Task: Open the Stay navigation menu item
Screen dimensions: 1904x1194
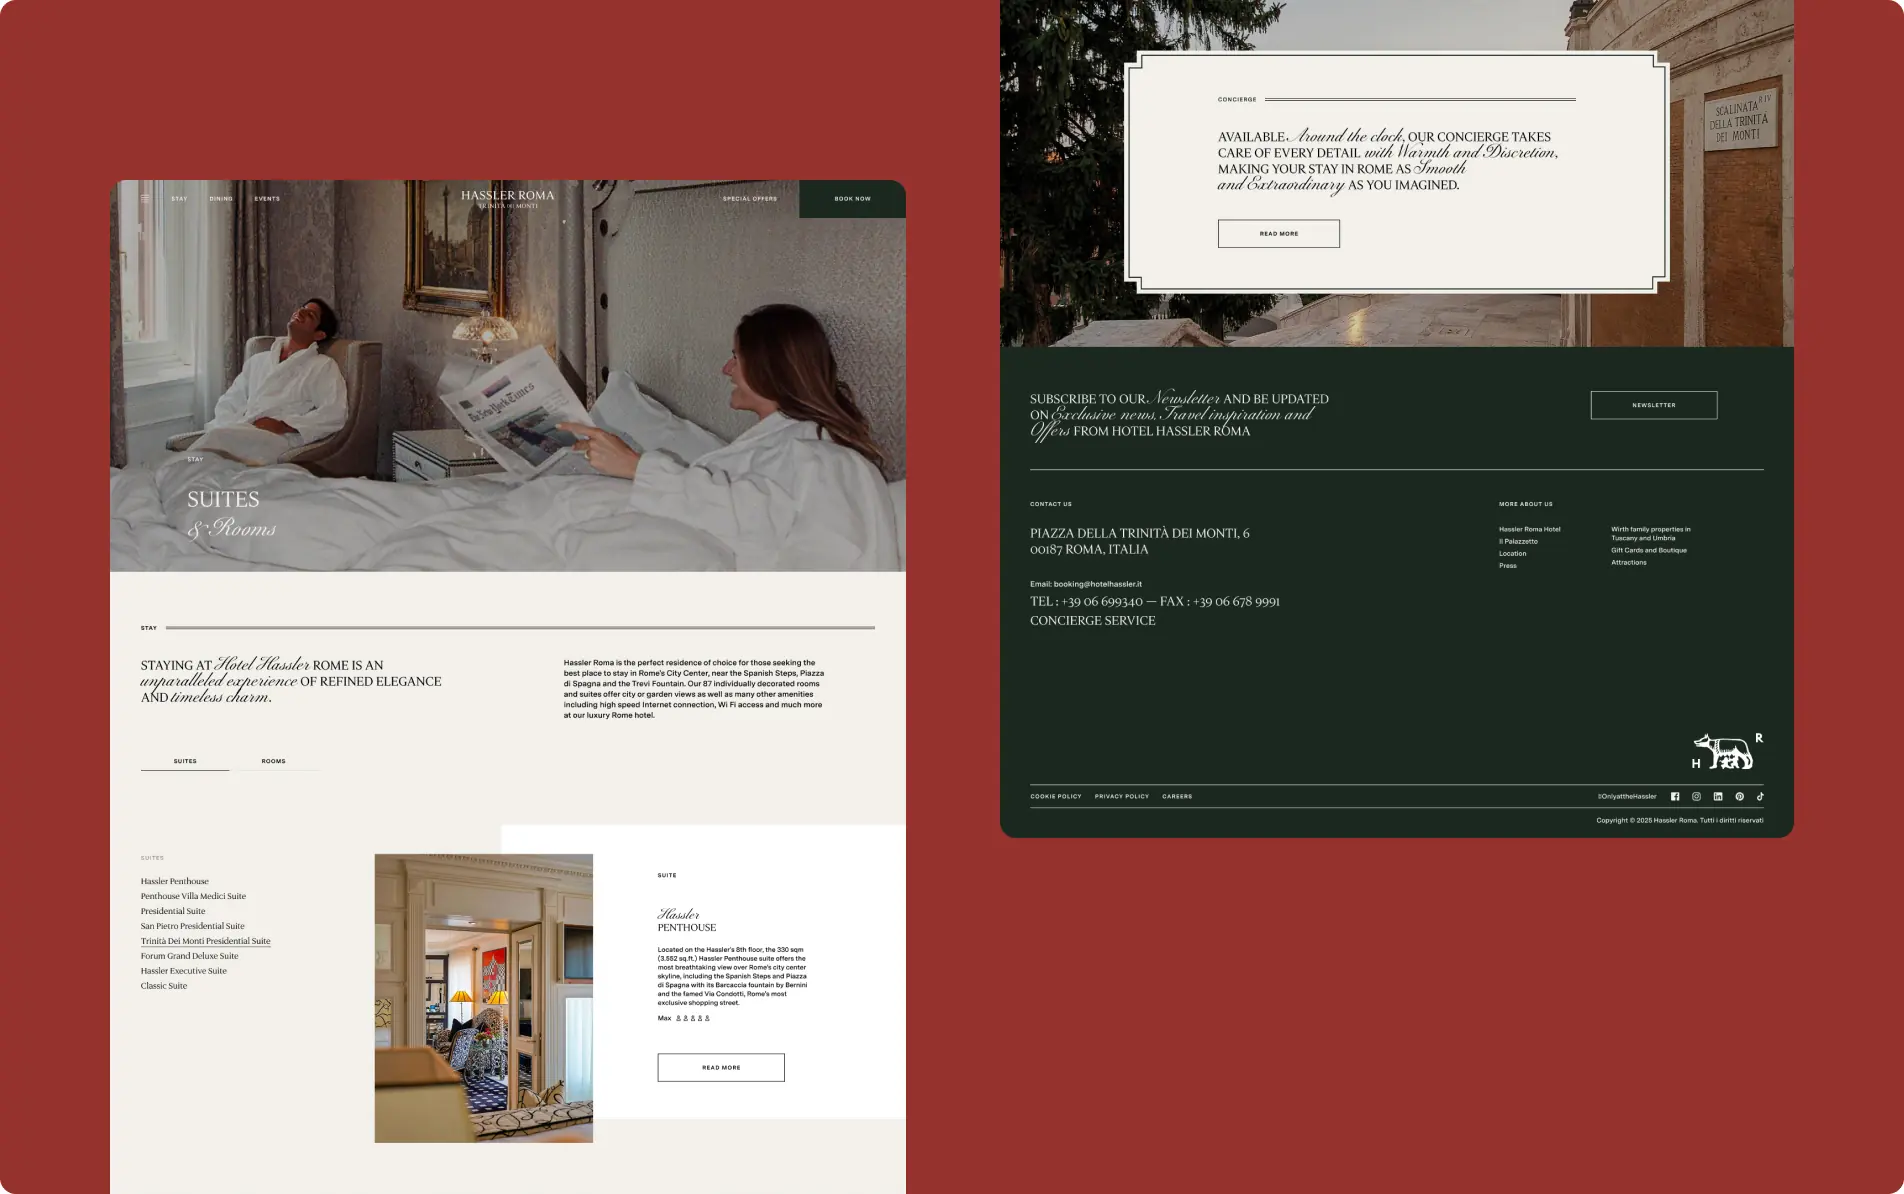Action: [179, 199]
